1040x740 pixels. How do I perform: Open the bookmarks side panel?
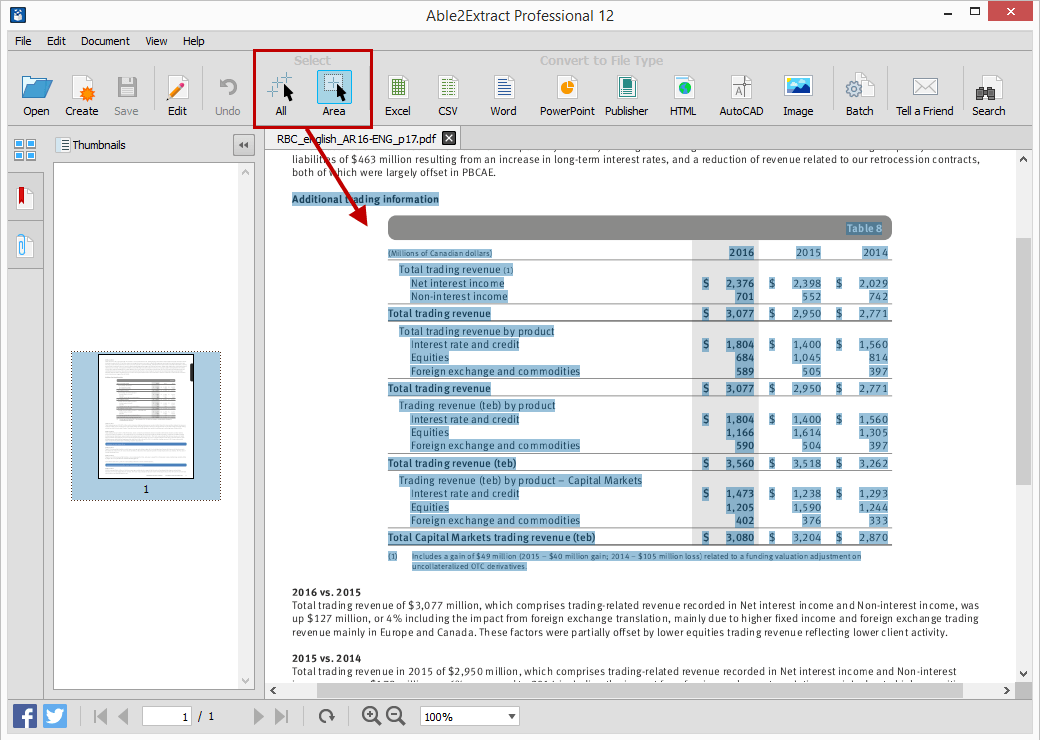tap(25, 197)
